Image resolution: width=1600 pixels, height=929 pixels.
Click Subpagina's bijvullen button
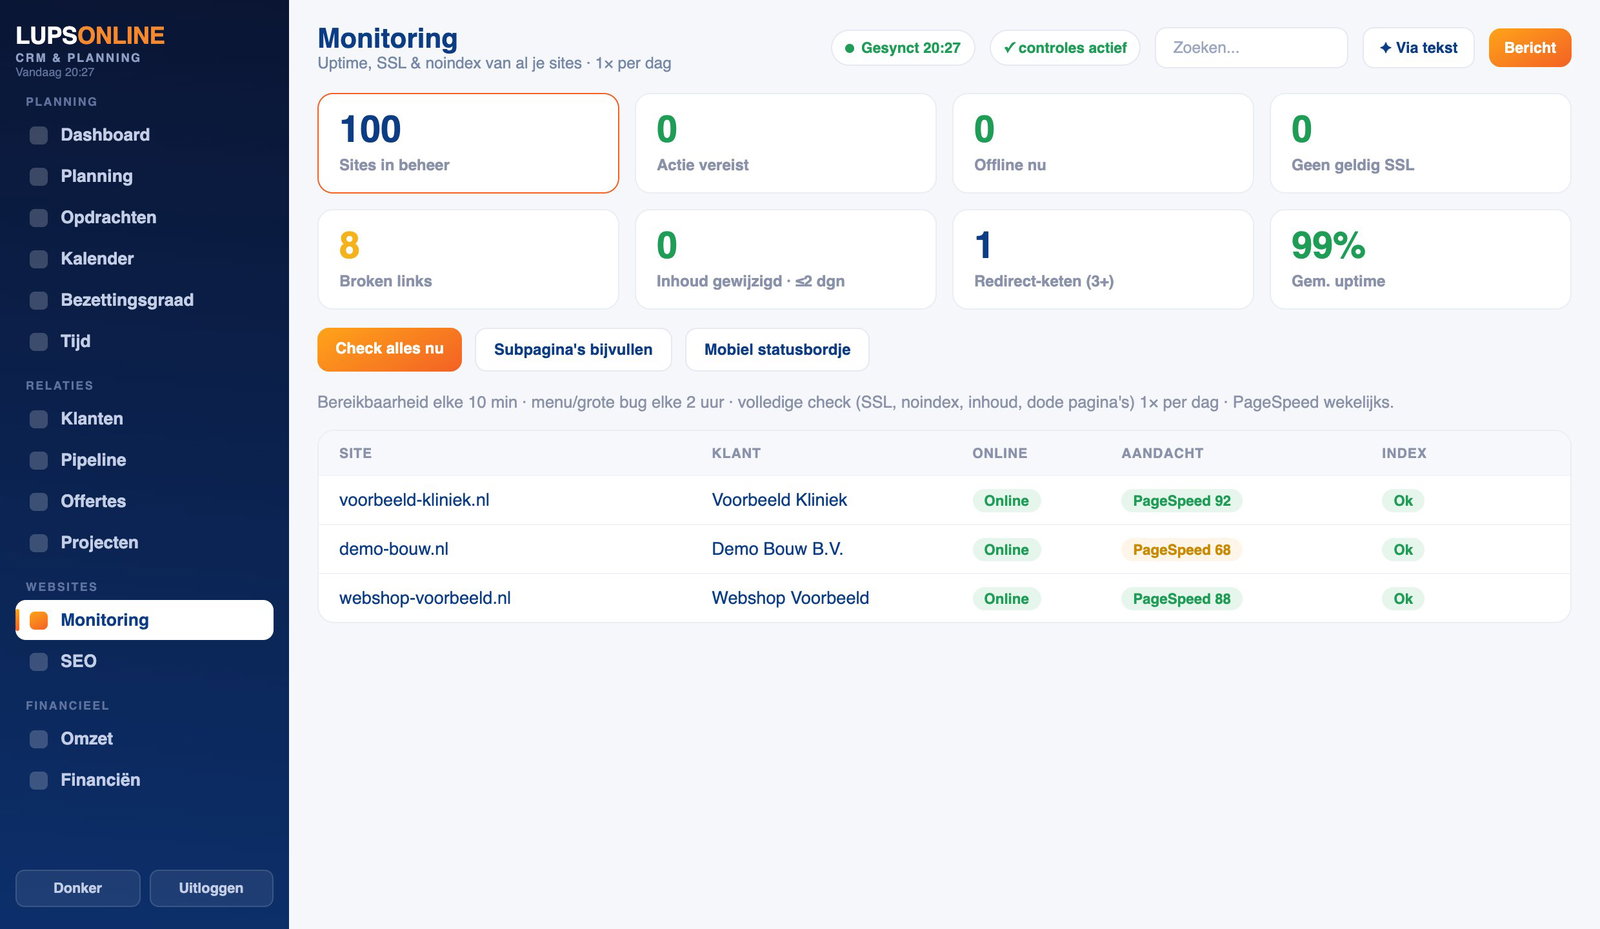[573, 349]
